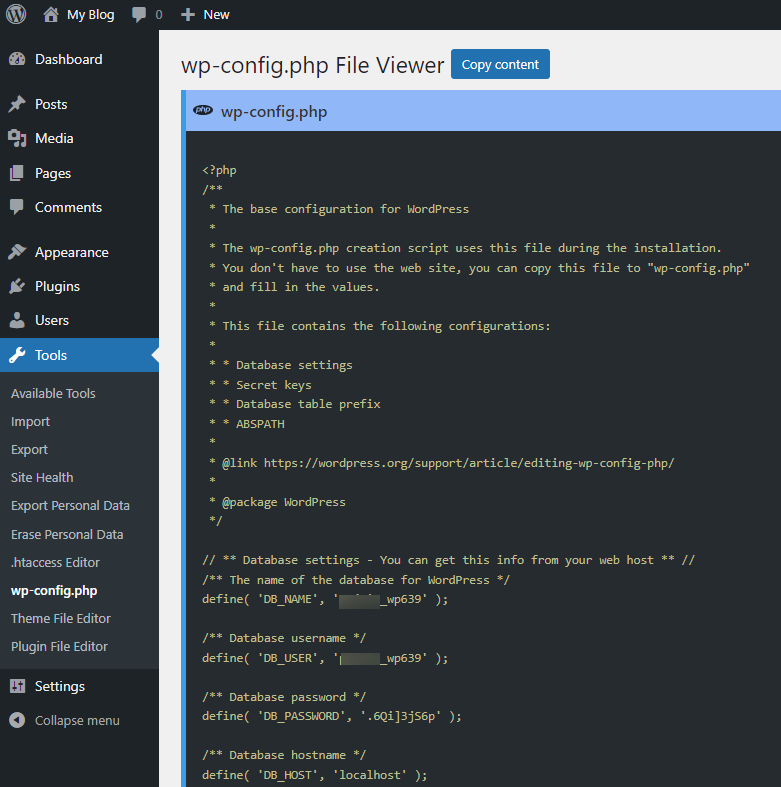Click the DB_USER define line
This screenshot has height=787, width=781.
(x=325, y=658)
